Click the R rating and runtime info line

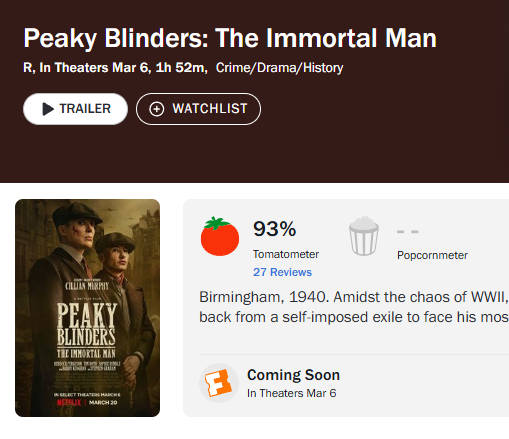tap(115, 68)
